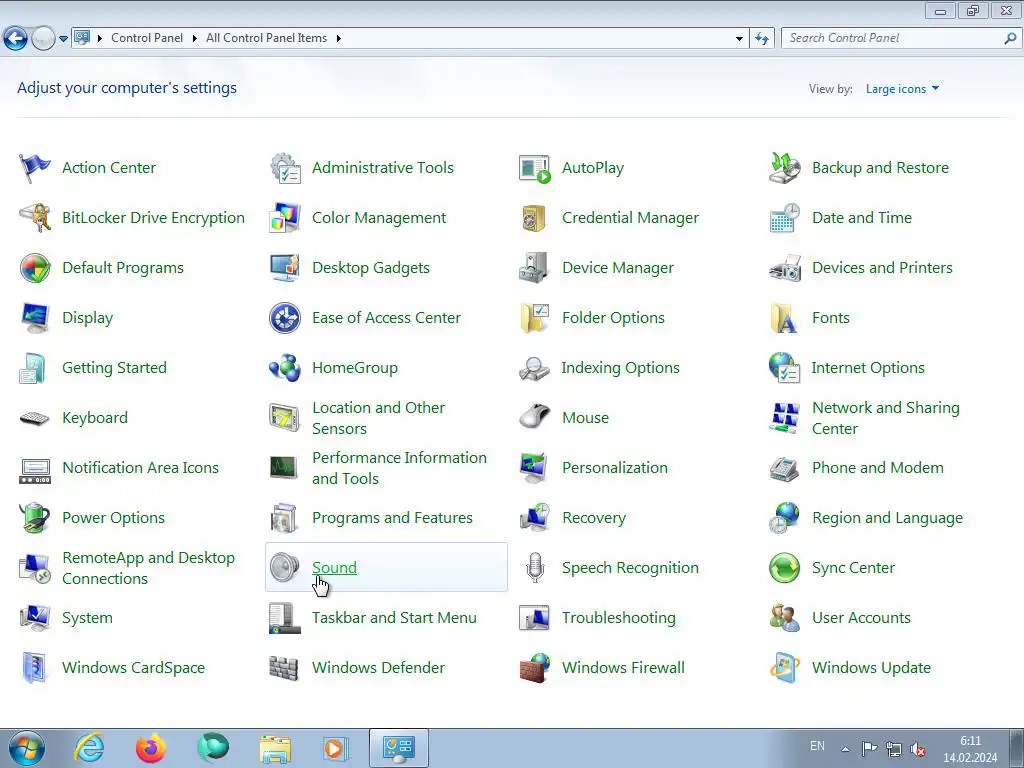Expand the address bar history dropdown arrow

(739, 39)
